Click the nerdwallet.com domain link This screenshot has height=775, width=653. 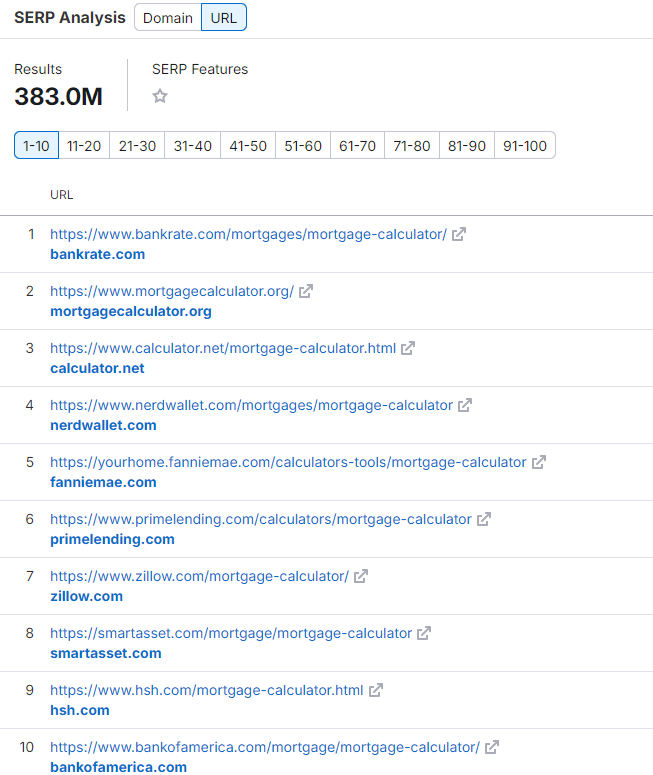click(103, 425)
